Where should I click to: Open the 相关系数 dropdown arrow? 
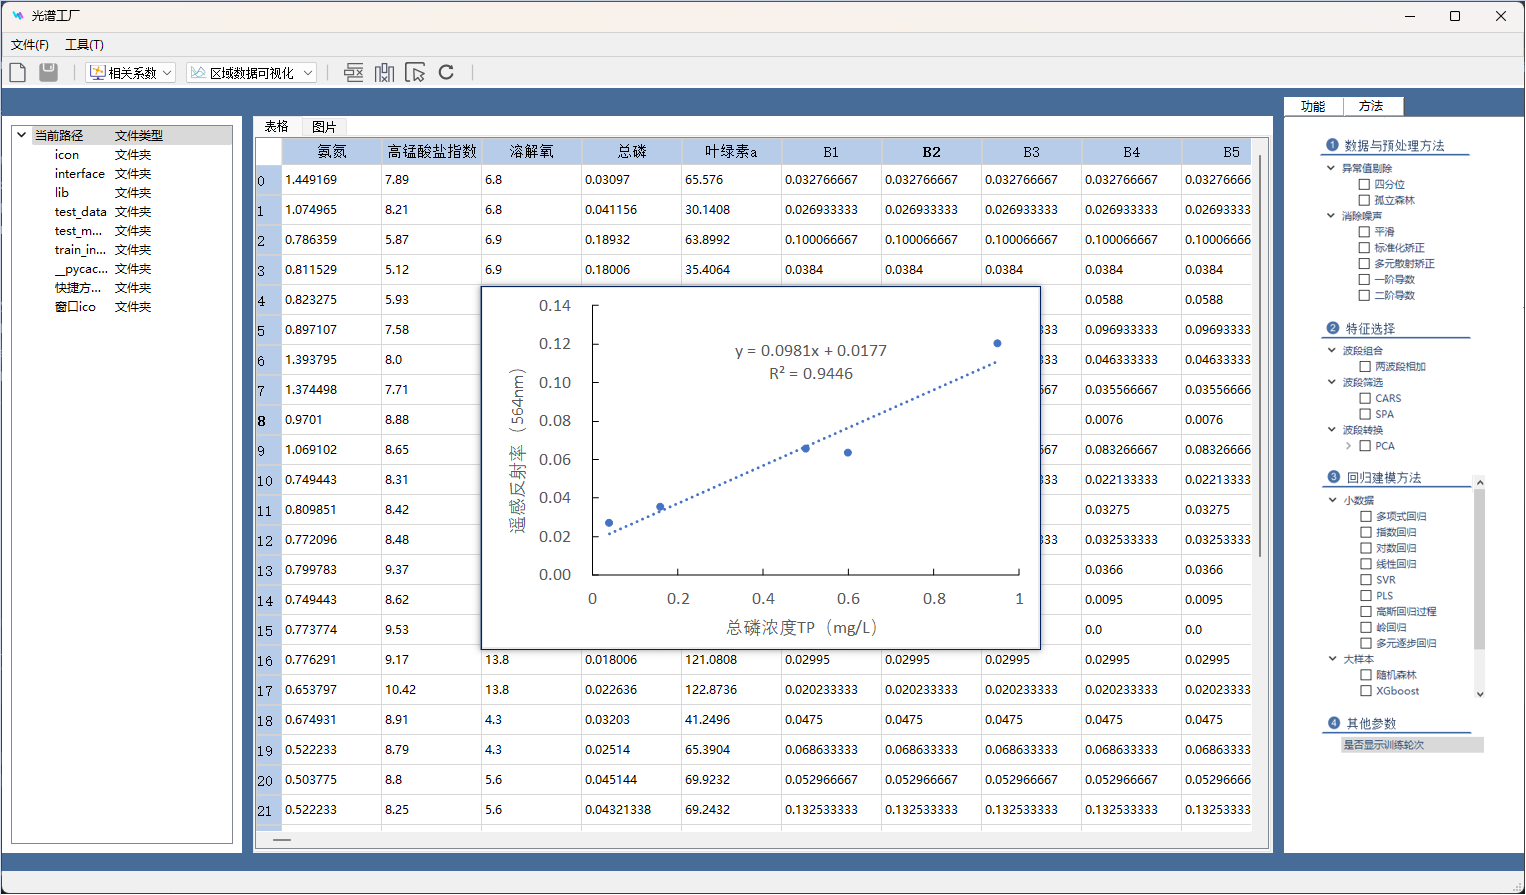tap(167, 73)
